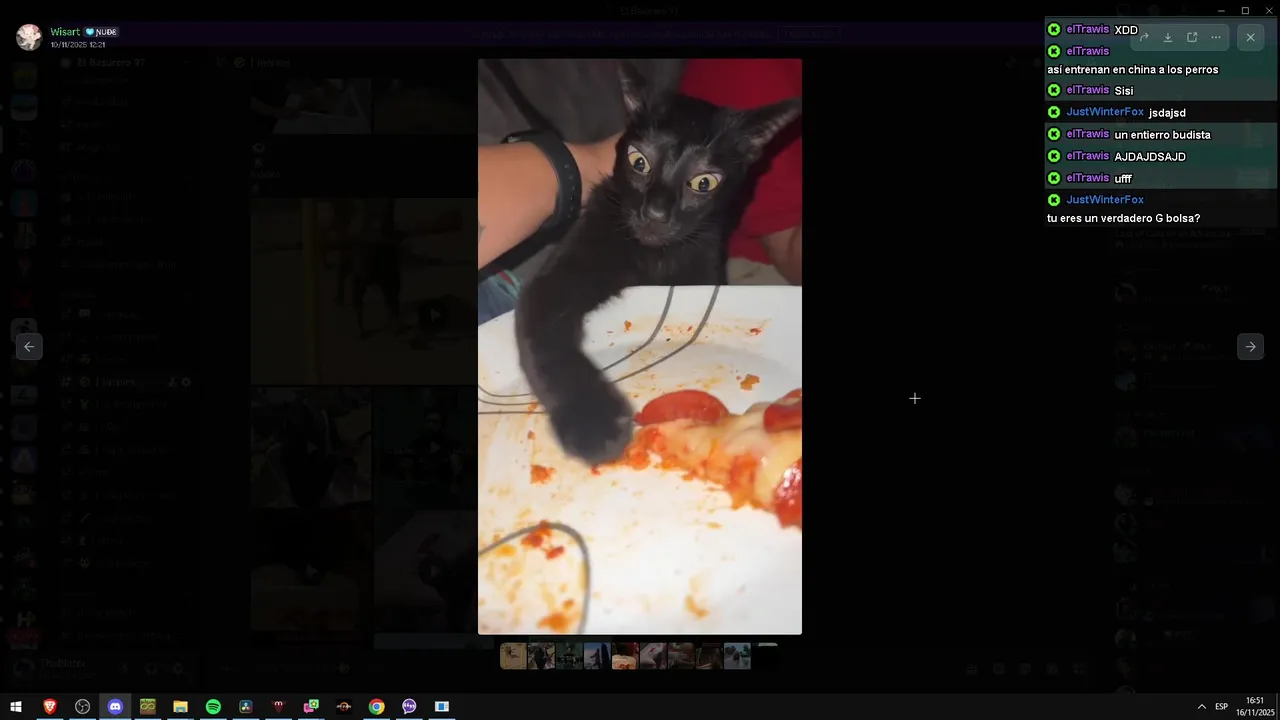
Task: Go to the previous image with left arrow
Action: pyautogui.click(x=29, y=346)
